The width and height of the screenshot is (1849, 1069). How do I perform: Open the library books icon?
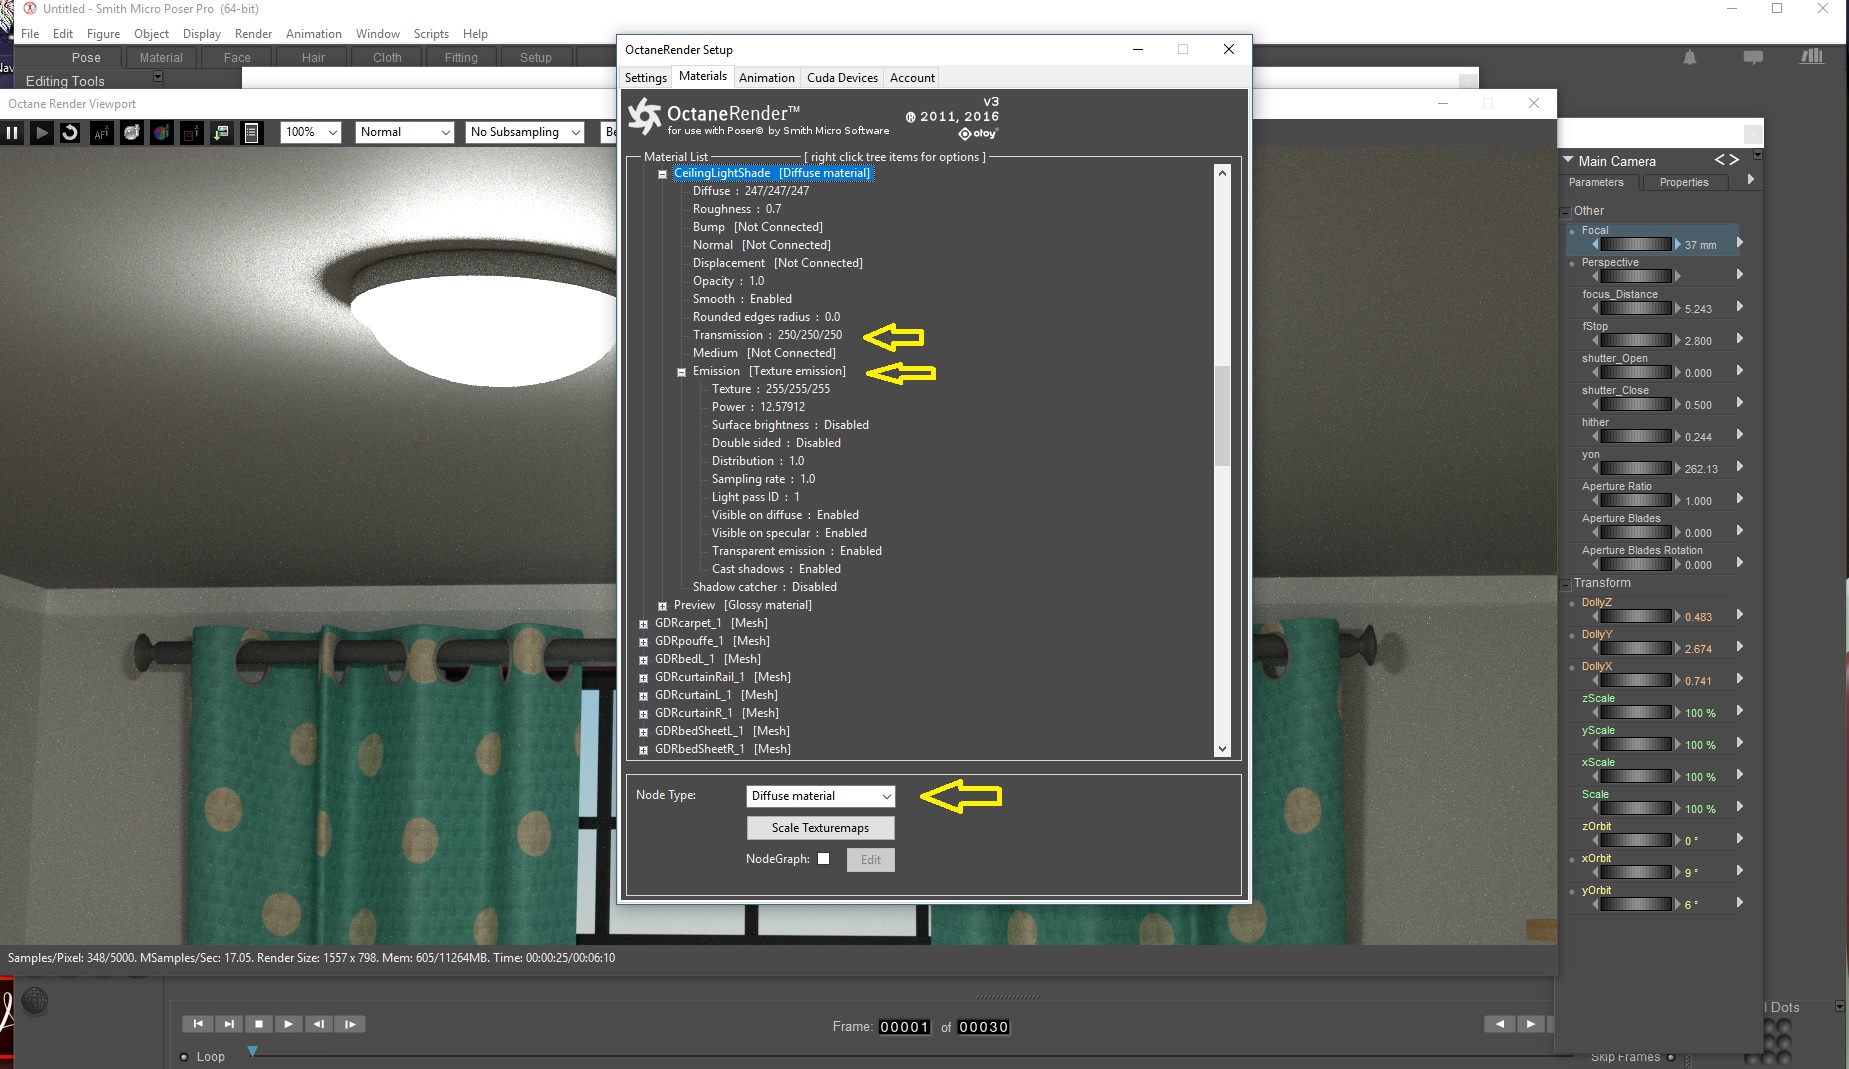[x=1812, y=57]
